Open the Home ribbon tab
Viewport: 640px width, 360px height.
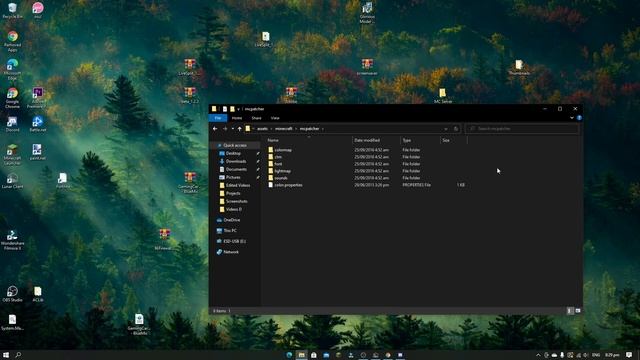click(237, 118)
